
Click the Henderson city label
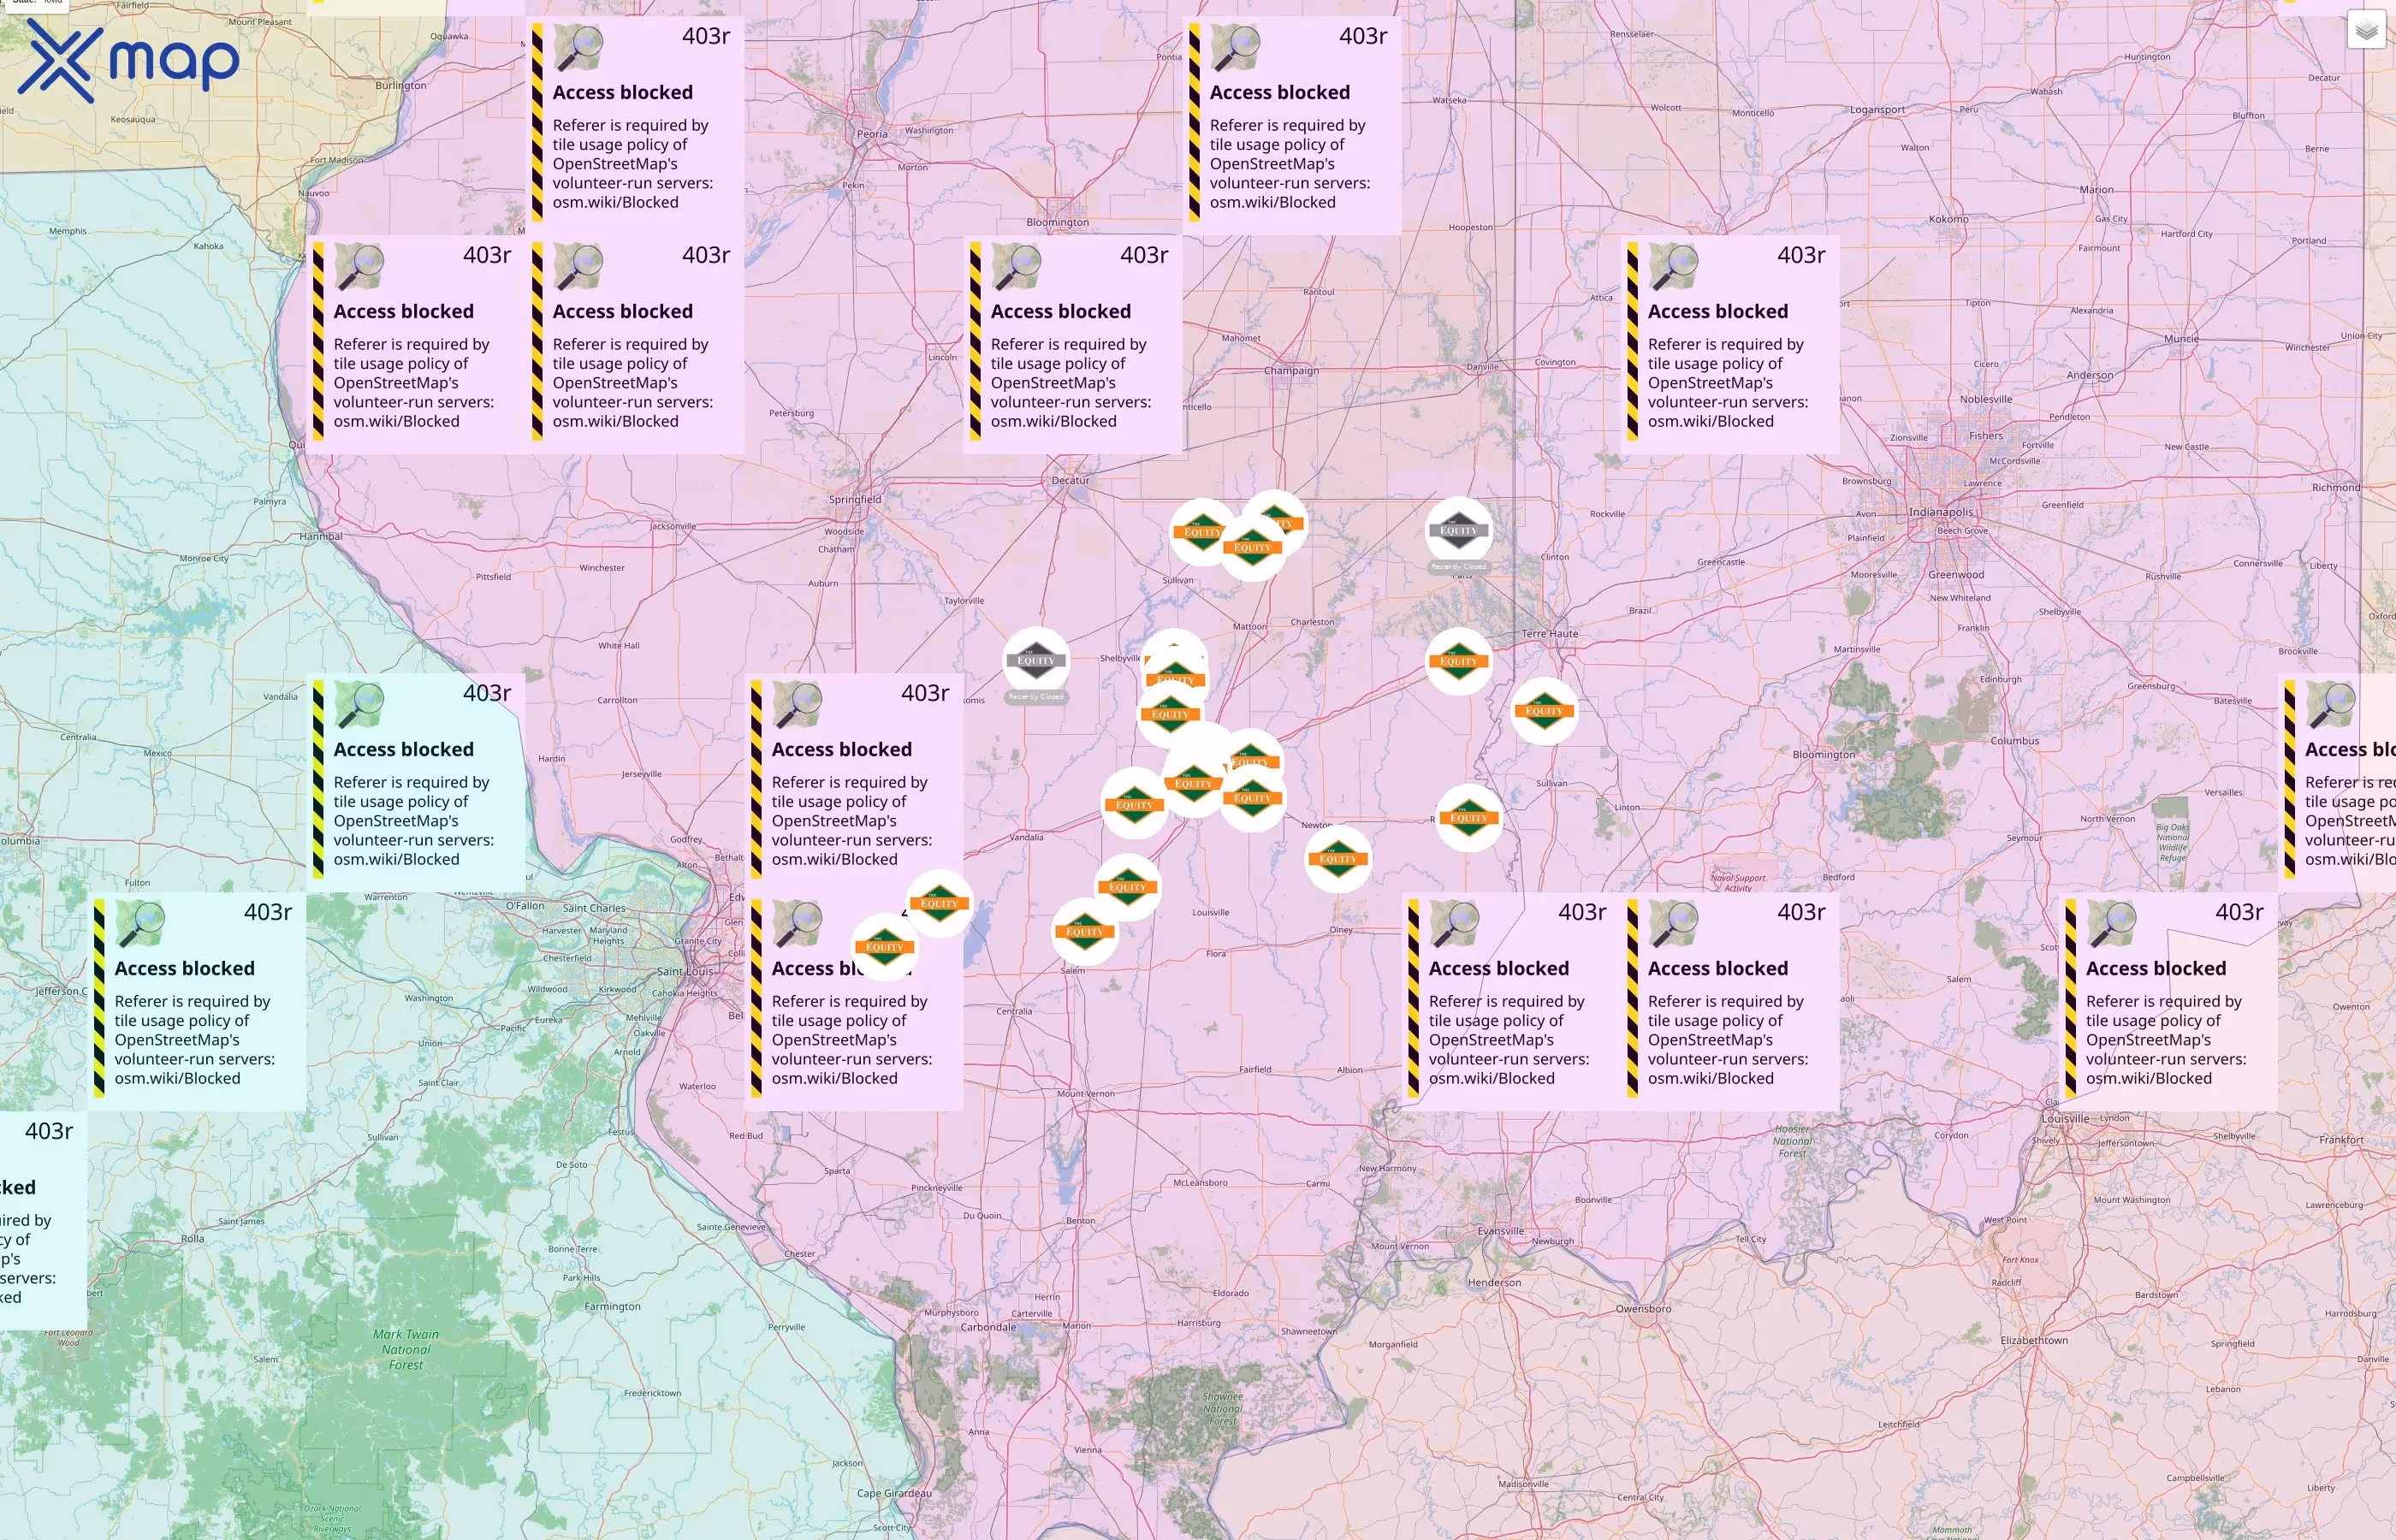pos(1494,1283)
